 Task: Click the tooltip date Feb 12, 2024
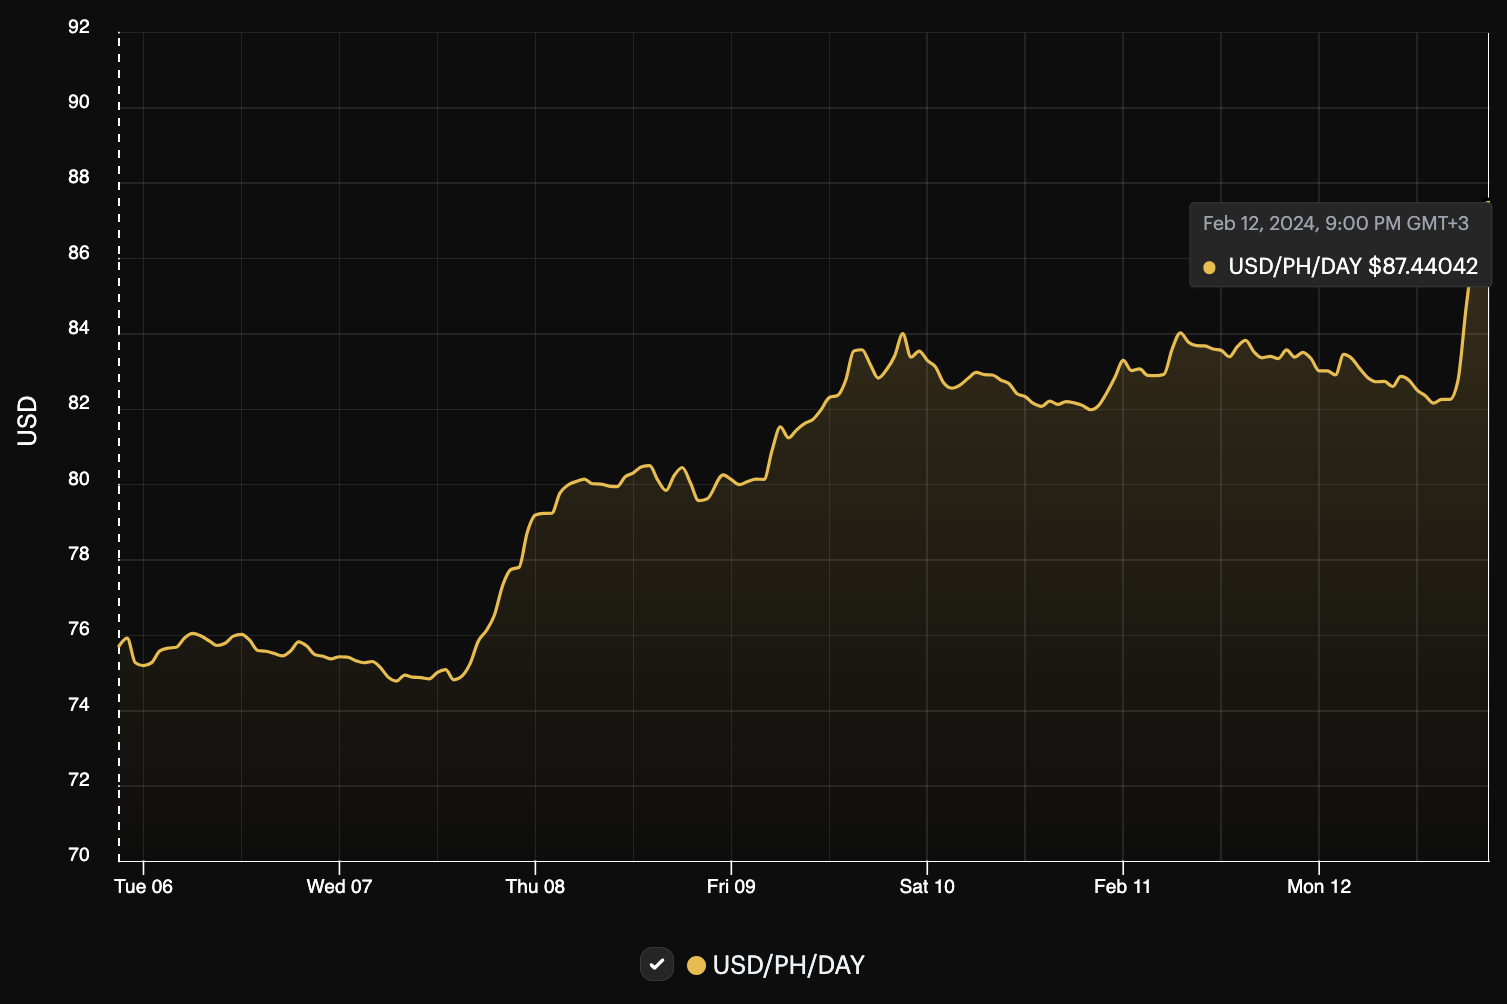click(x=1259, y=223)
